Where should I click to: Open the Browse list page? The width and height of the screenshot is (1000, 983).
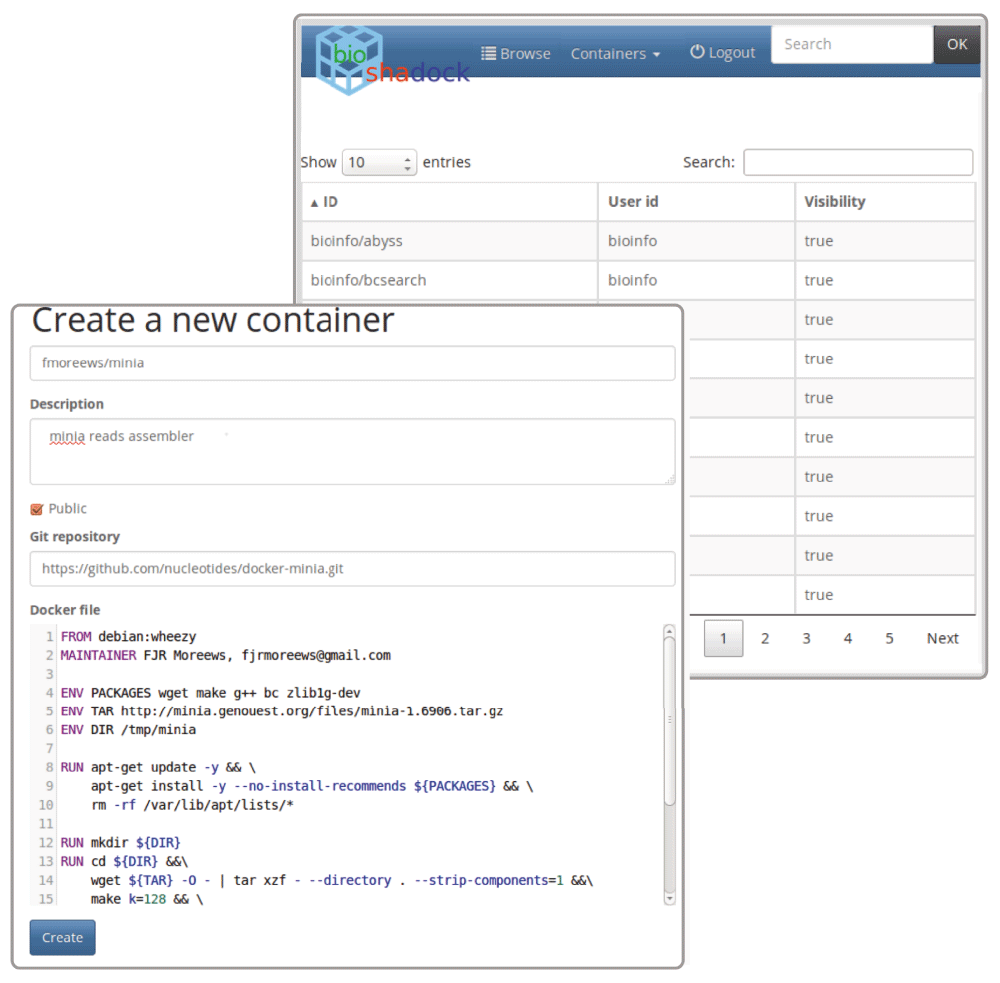(516, 54)
